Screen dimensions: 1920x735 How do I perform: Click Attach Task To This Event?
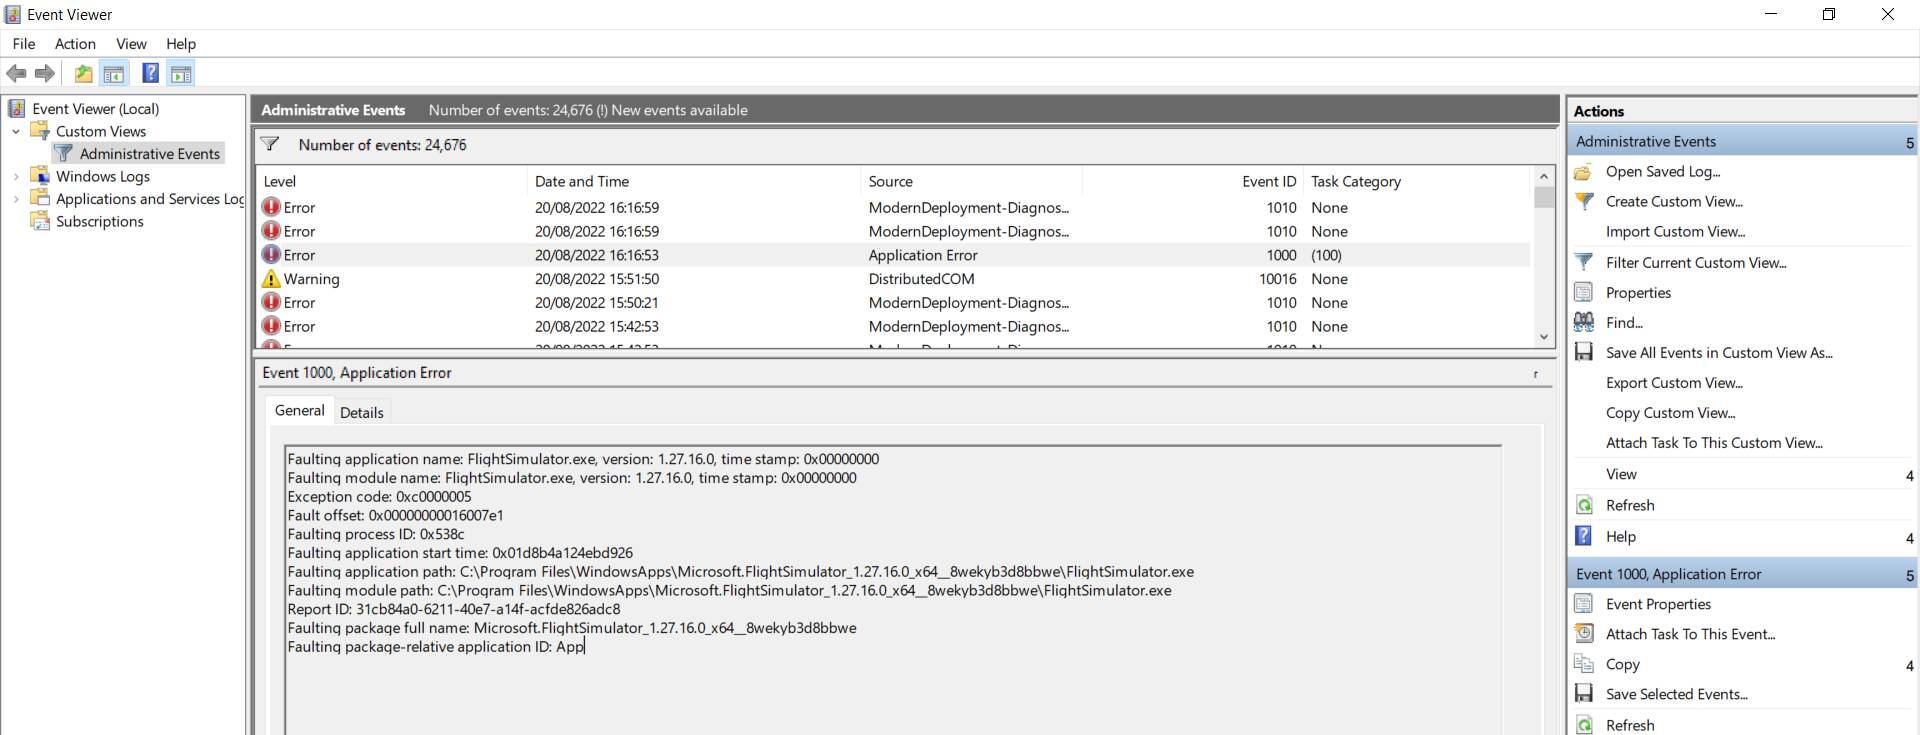point(1690,635)
